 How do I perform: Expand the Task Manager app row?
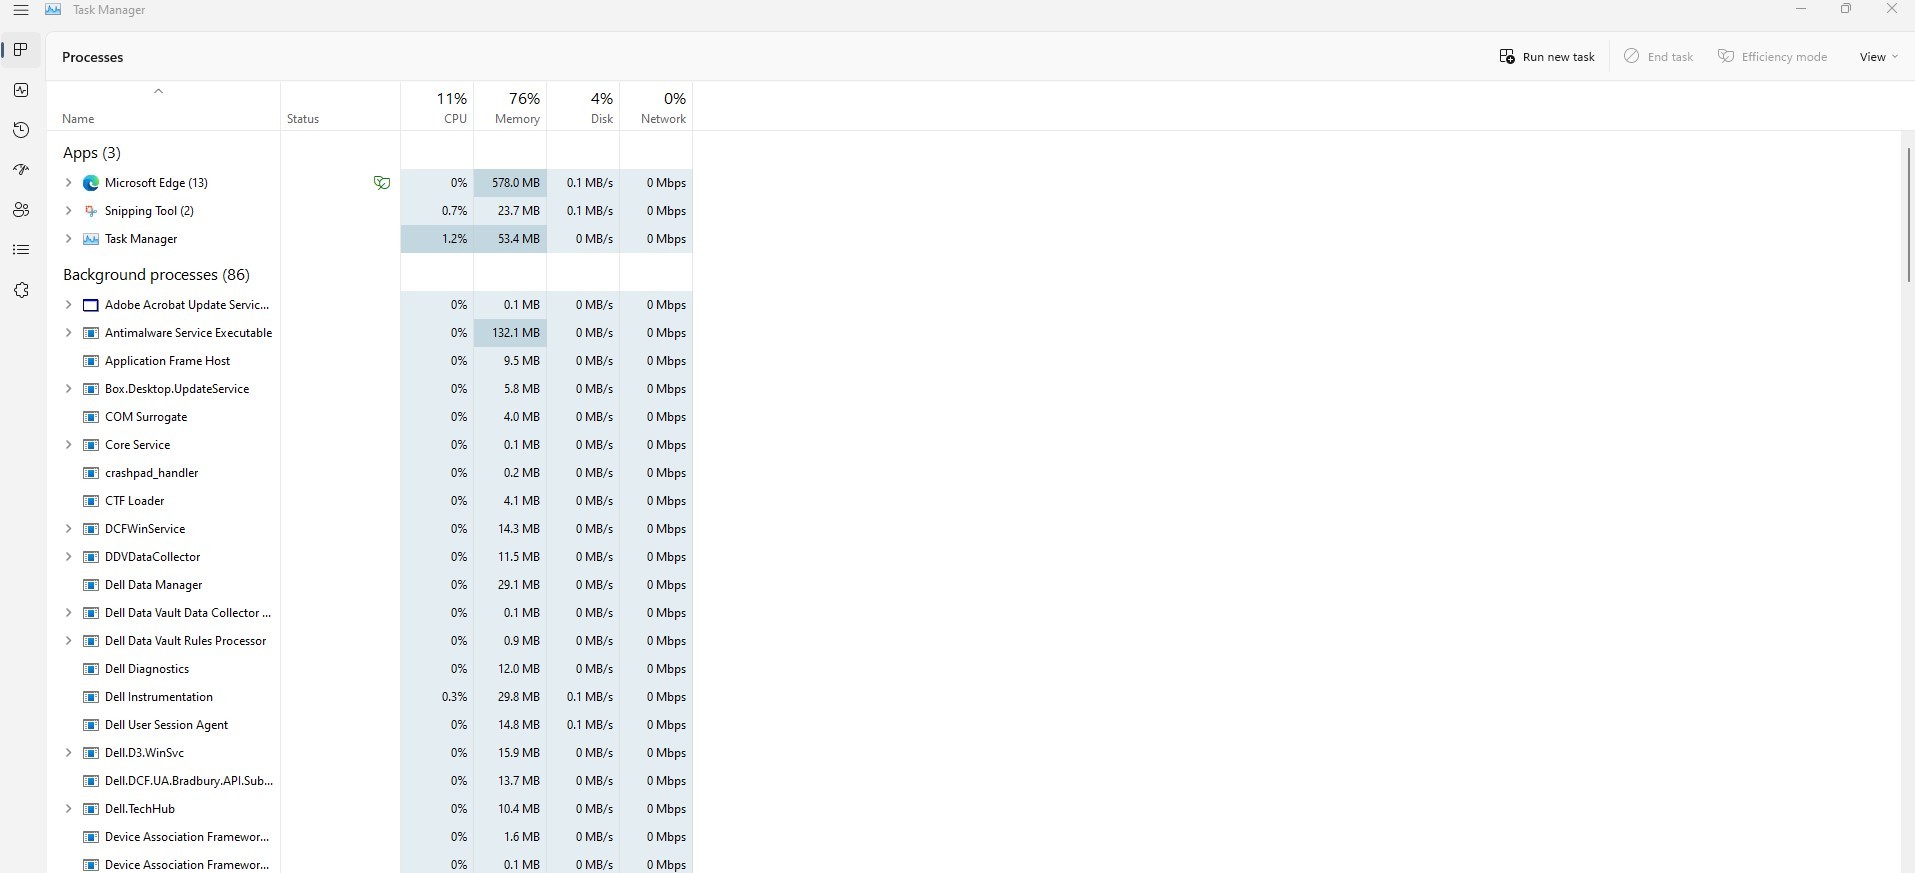(x=68, y=239)
